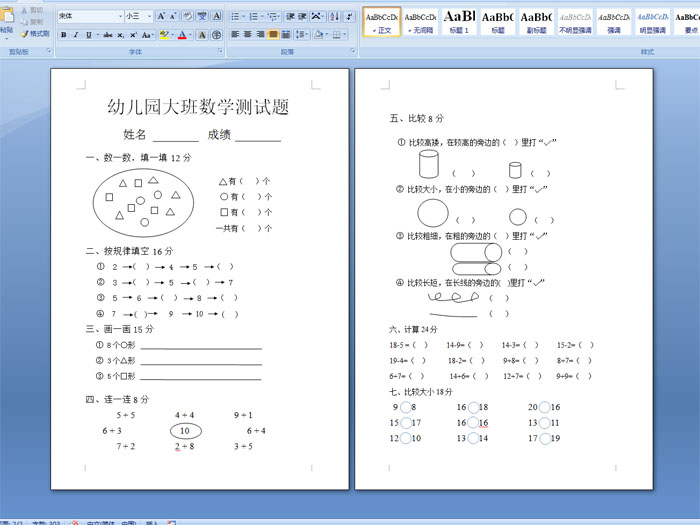Screen dimensions: 700x525
Task: Select the 明显强调 (Intense Emphasis) style
Action: pyautogui.click(x=653, y=22)
